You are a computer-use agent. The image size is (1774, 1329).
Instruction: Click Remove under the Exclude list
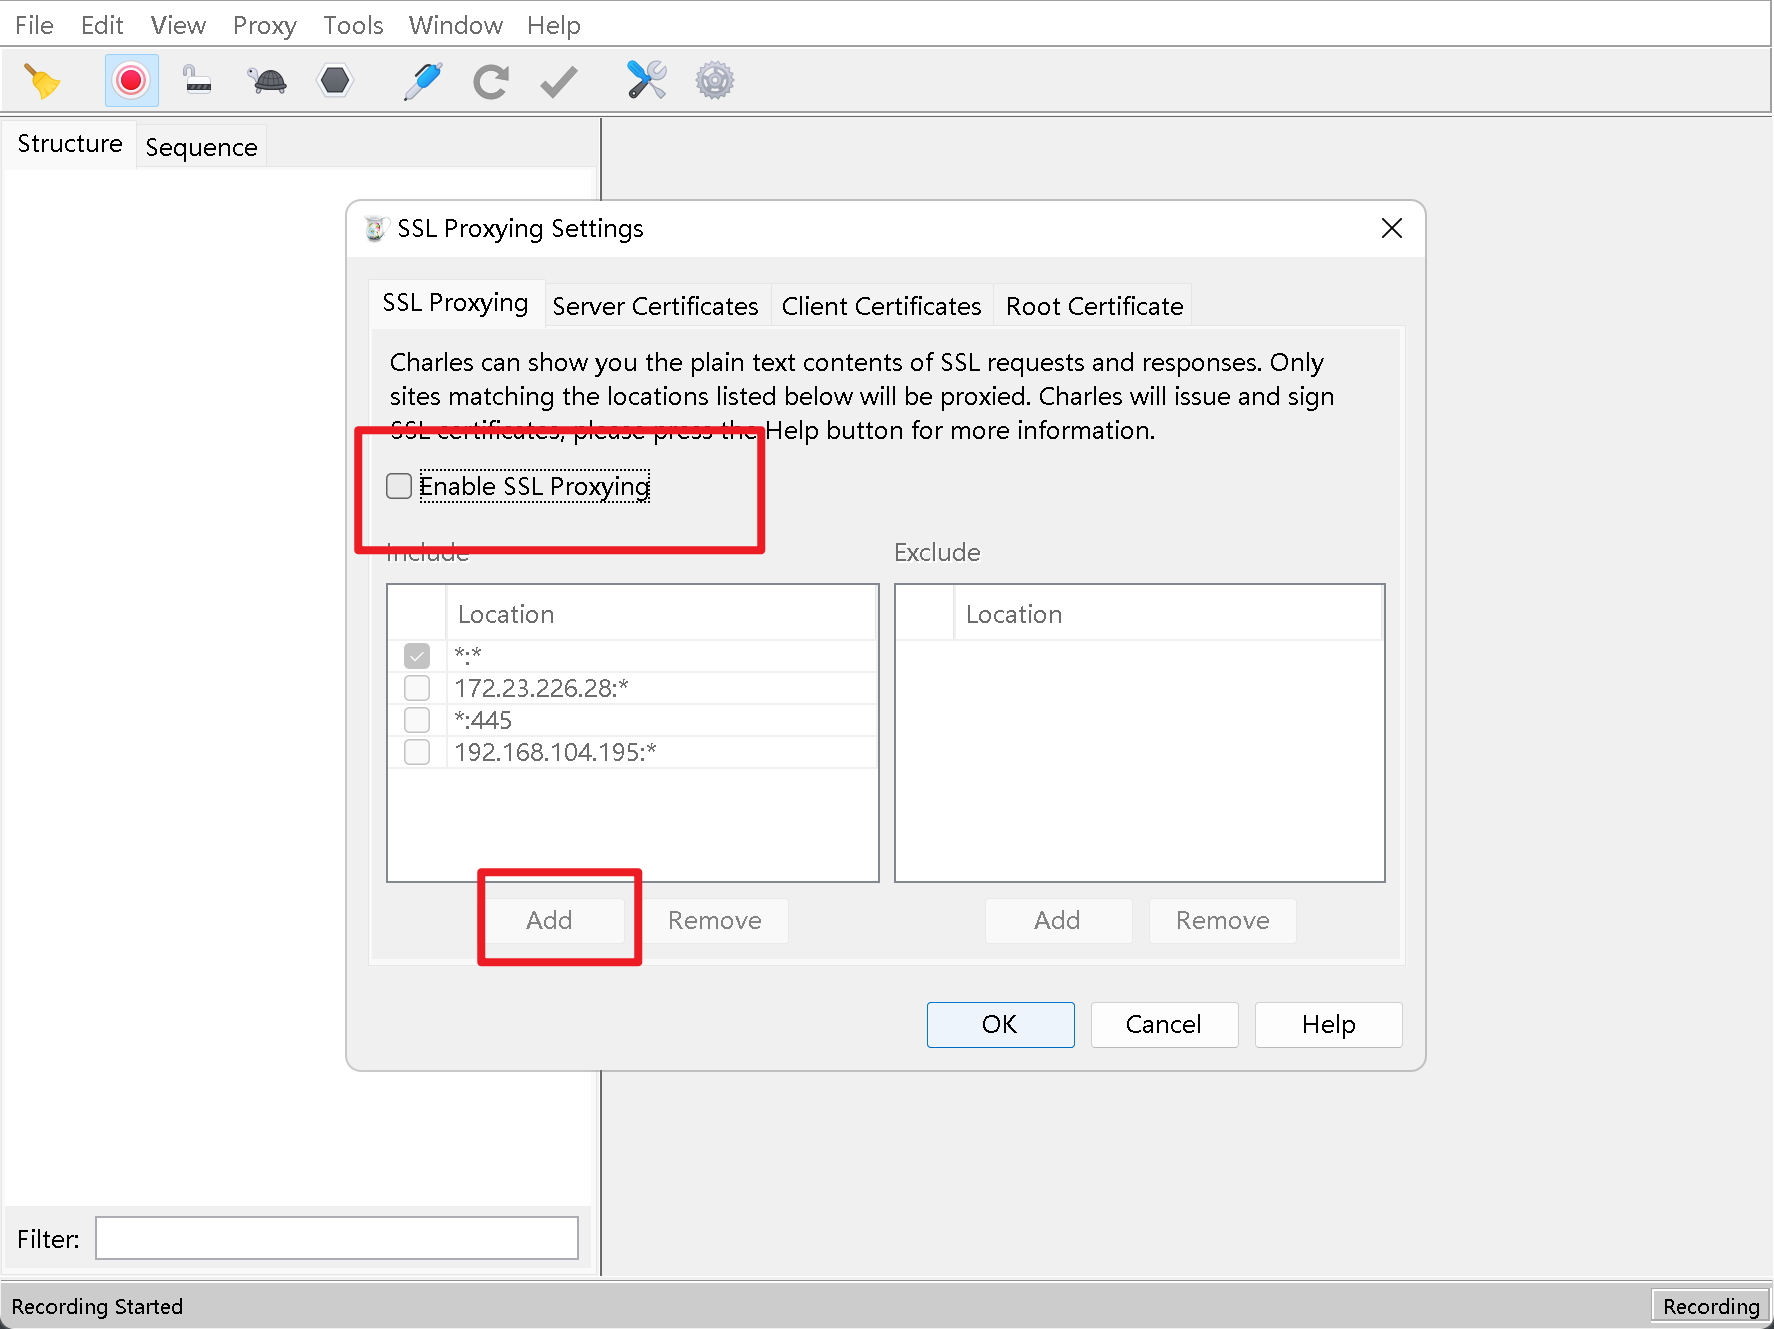click(1223, 920)
